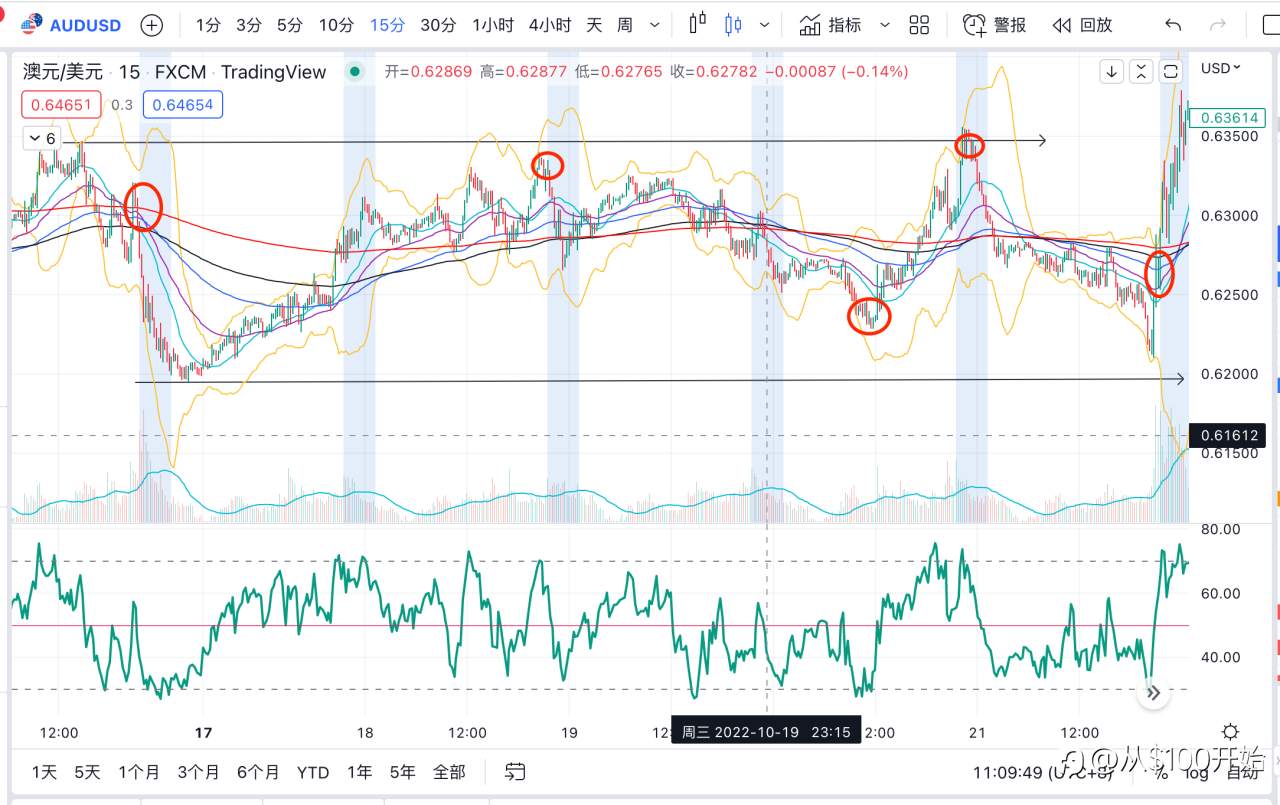The image size is (1280, 805).
Task: Set date range to 全部
Action: [x=449, y=772]
